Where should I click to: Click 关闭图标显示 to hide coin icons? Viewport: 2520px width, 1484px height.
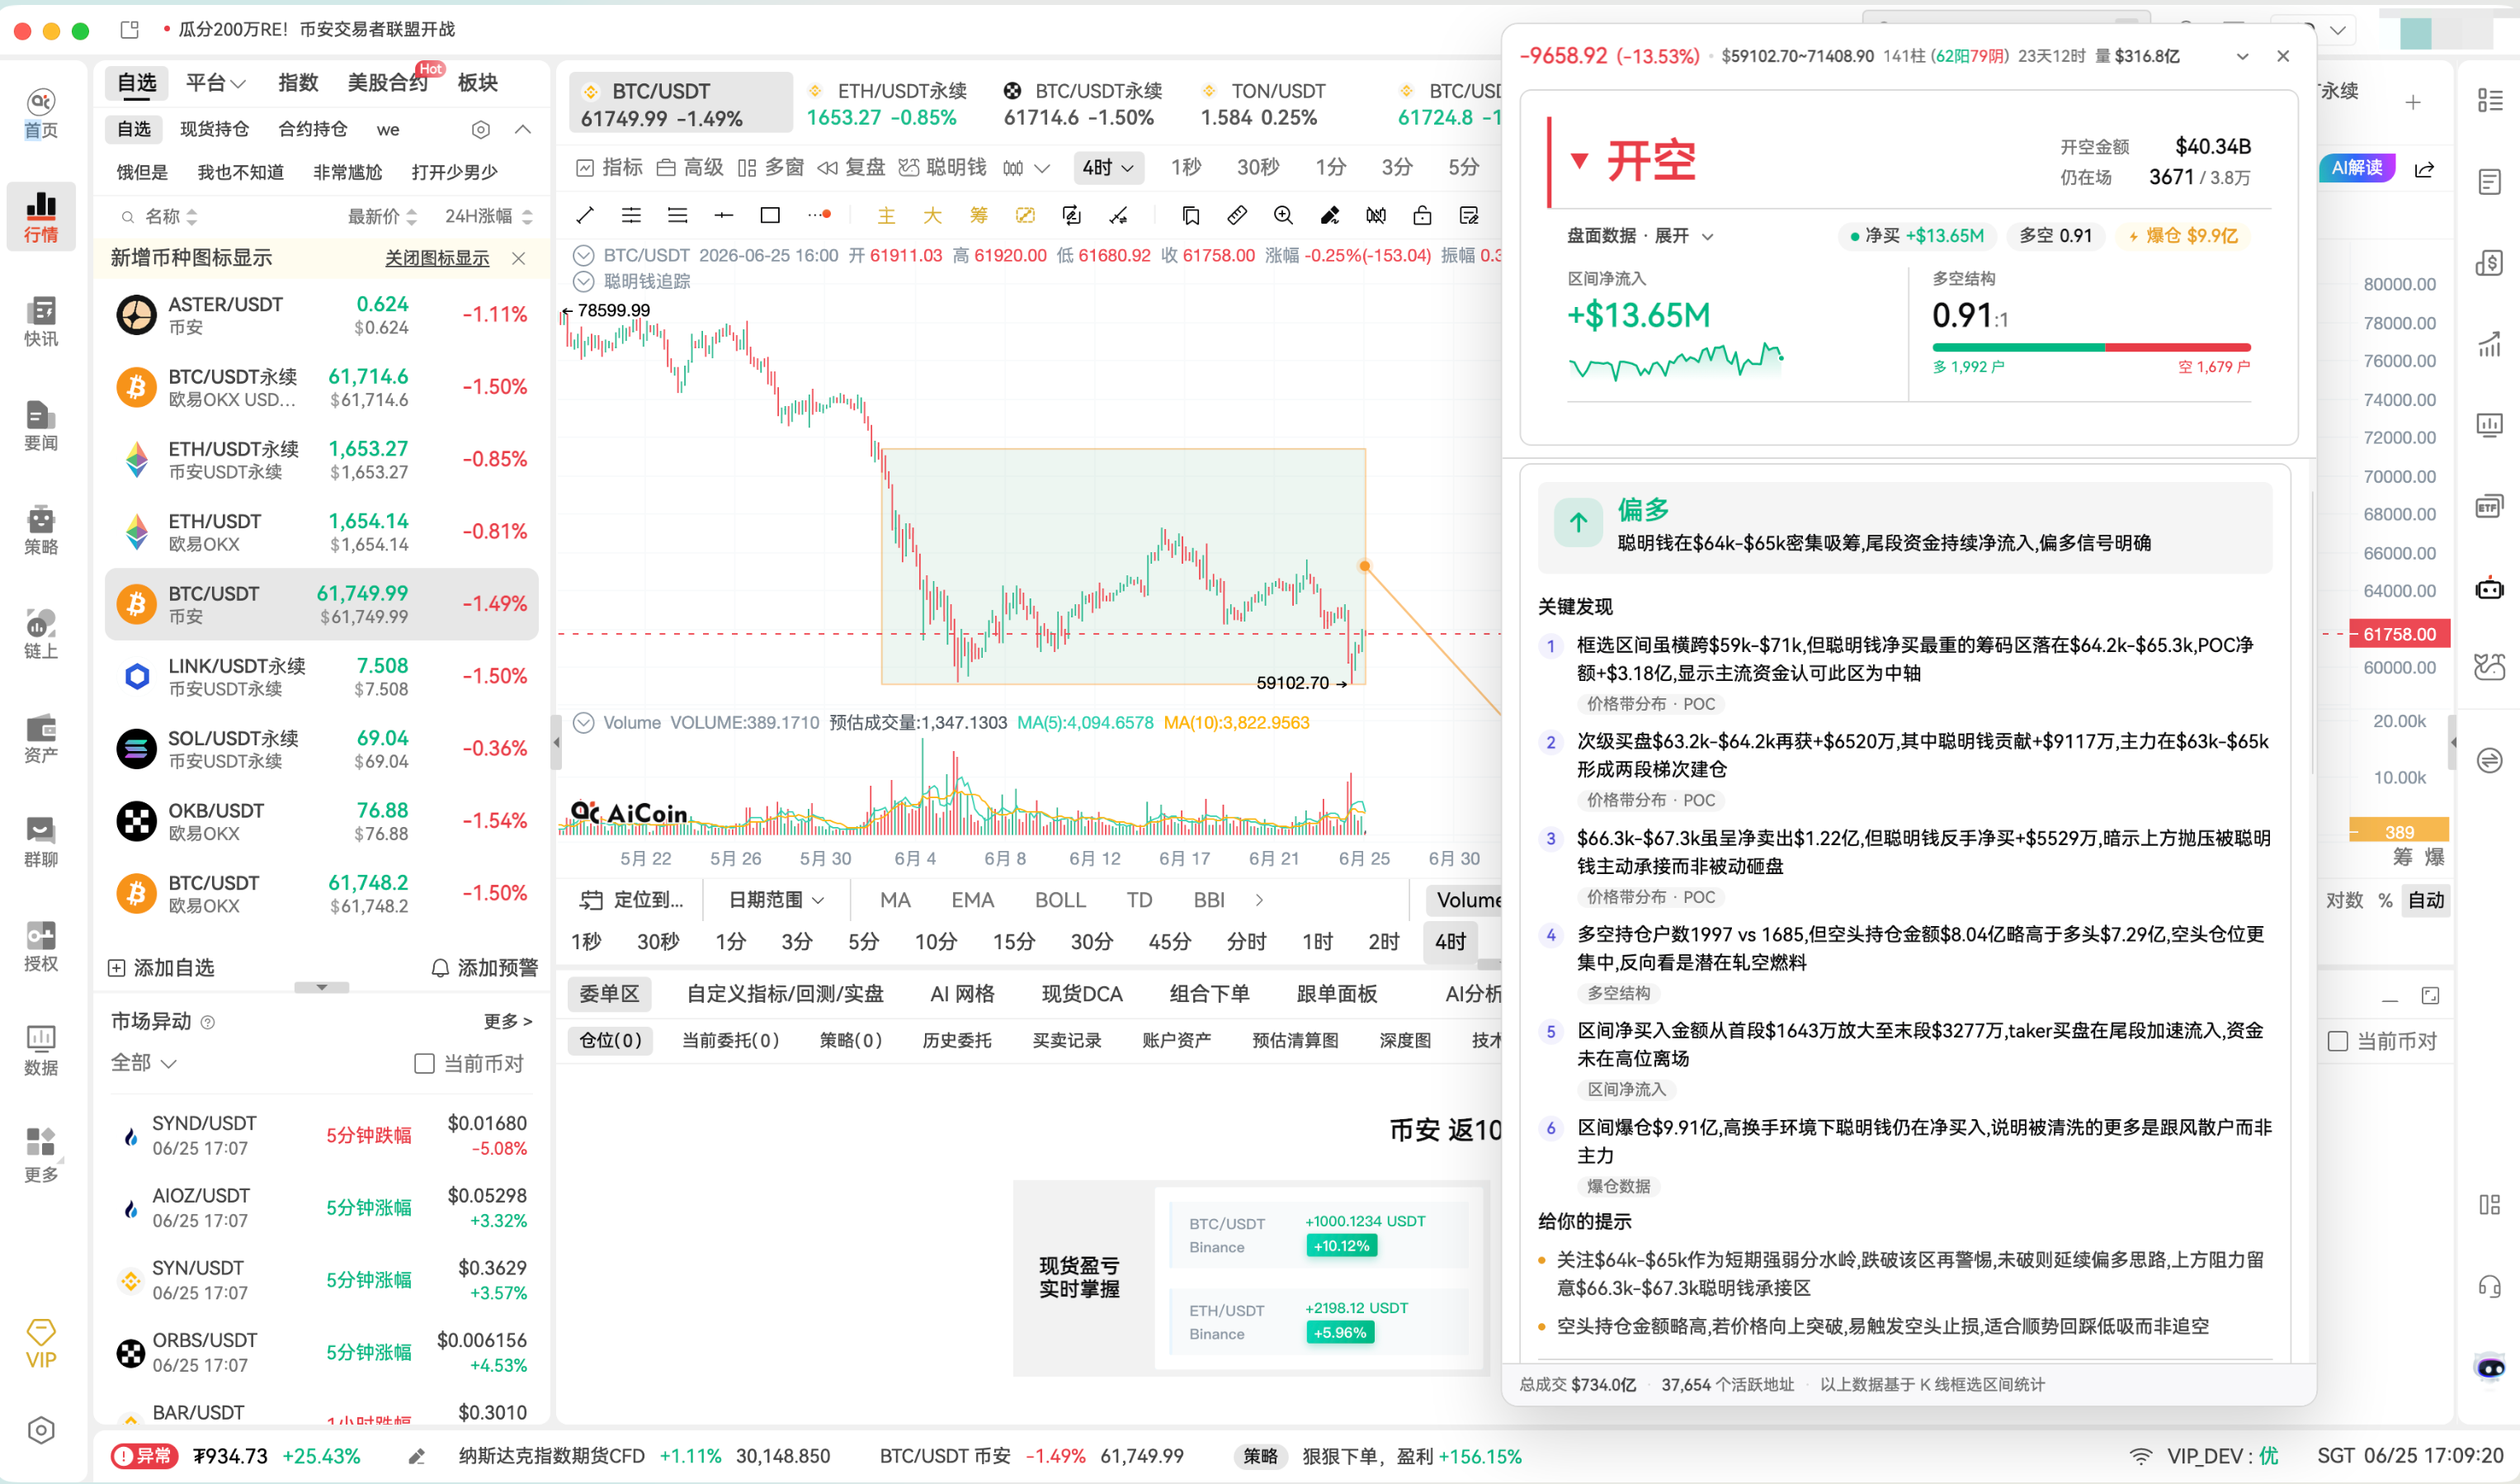[x=437, y=258]
